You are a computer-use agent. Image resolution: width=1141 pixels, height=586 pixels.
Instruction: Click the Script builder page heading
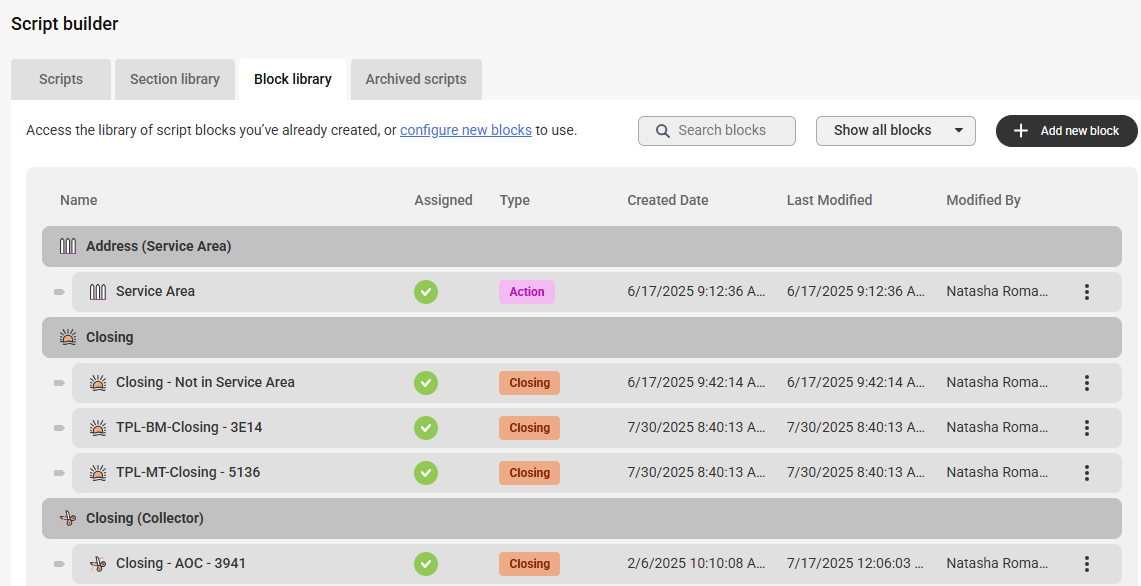click(65, 24)
